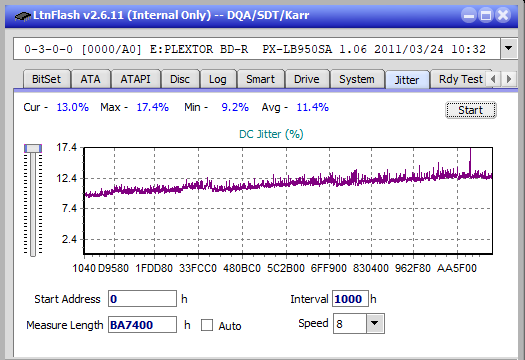Switch to the BitSet tab
This screenshot has width=525, height=360.
pos(47,79)
